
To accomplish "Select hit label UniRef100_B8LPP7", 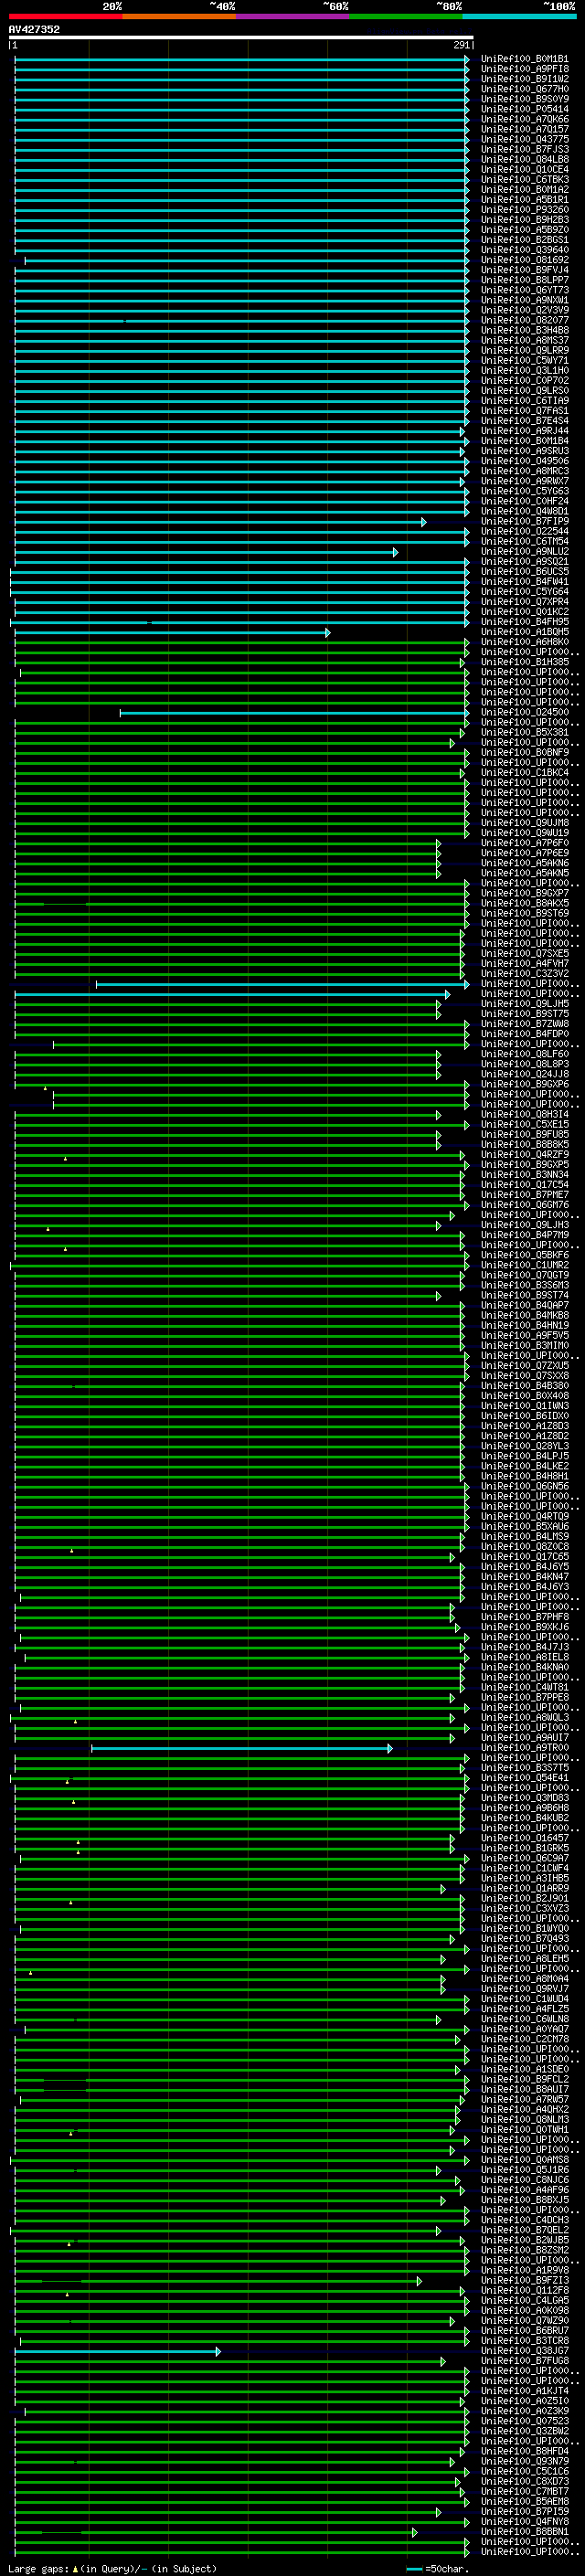I will 525,280.
